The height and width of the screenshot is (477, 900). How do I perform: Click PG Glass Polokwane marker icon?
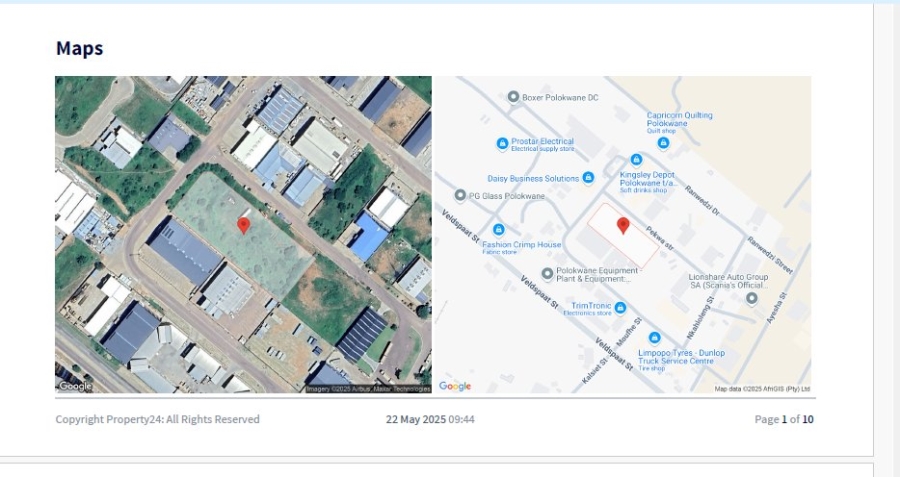tap(460, 196)
